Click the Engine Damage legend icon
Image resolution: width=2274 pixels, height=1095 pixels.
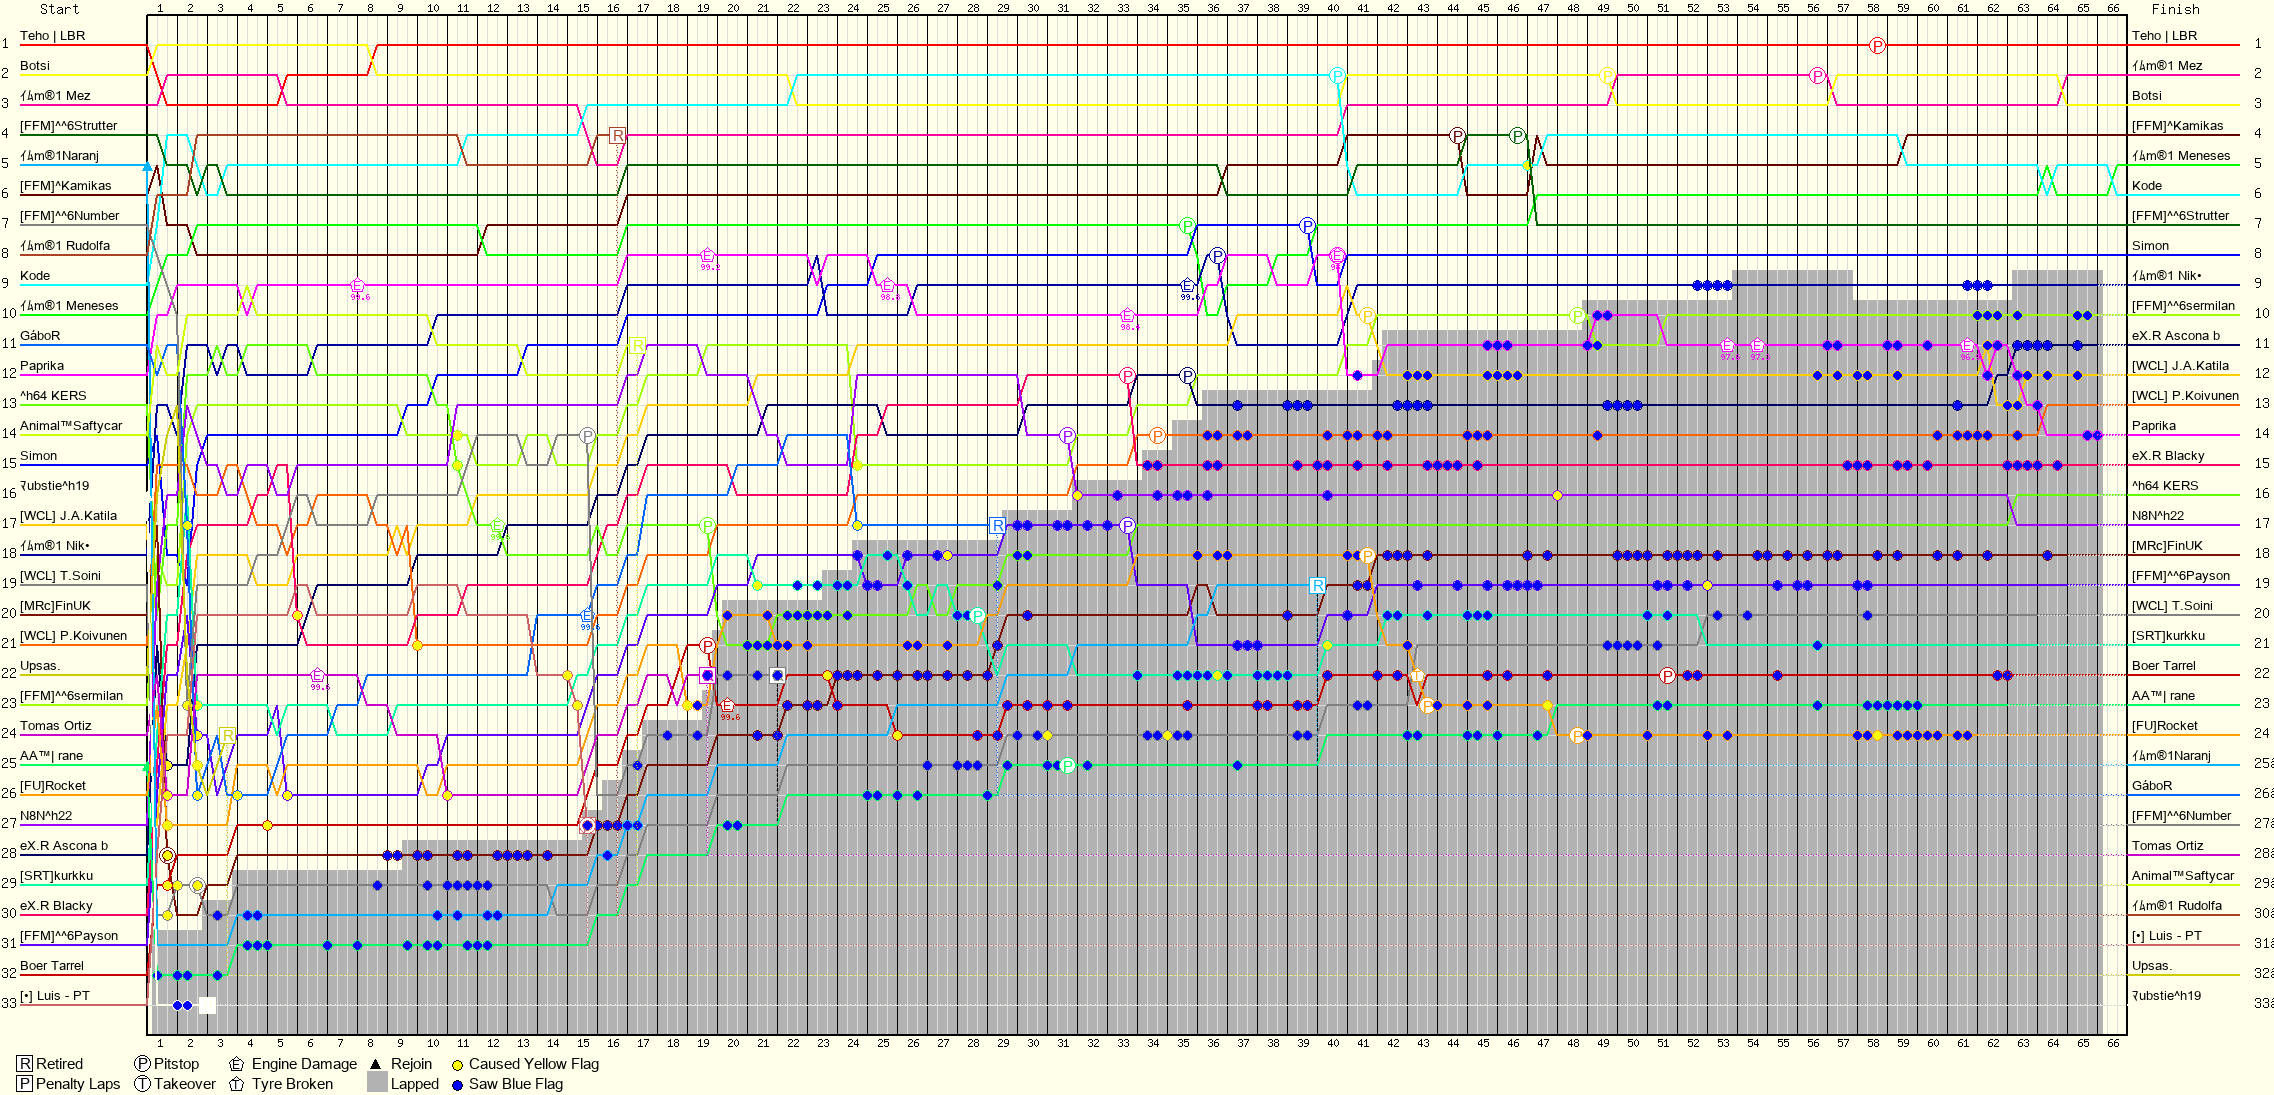(237, 1064)
